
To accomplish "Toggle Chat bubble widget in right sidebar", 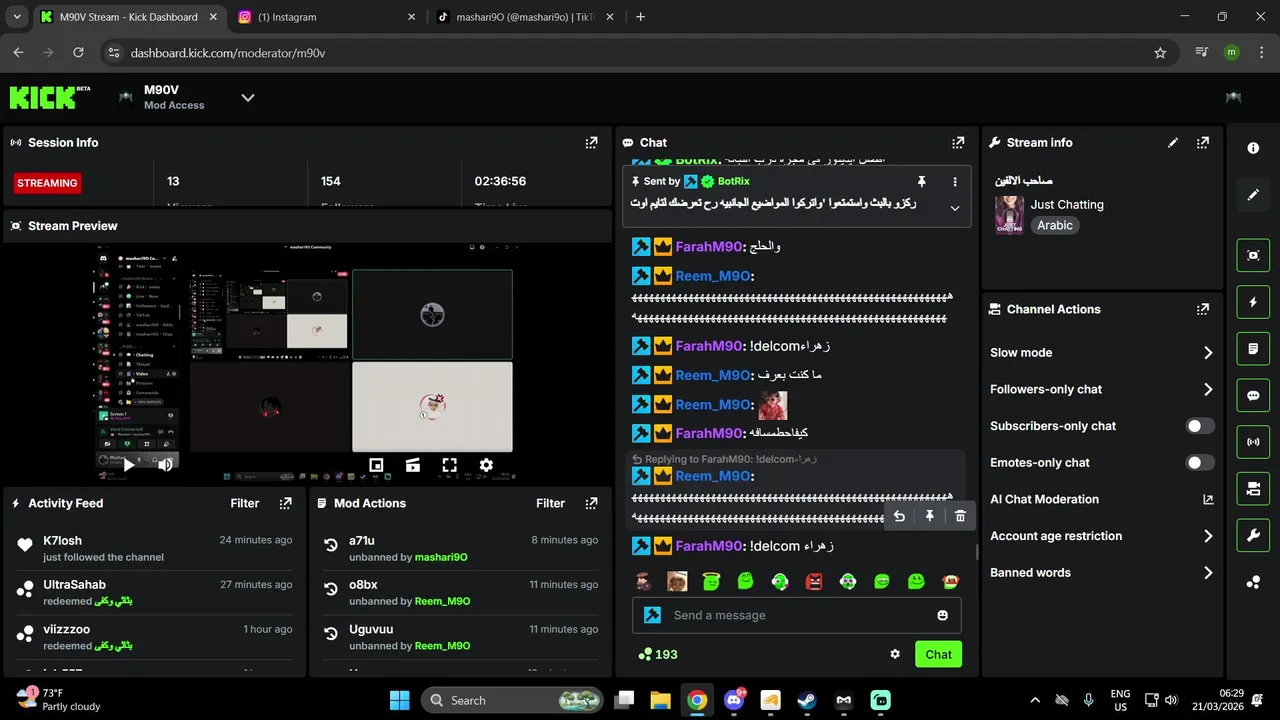I will (1253, 395).
